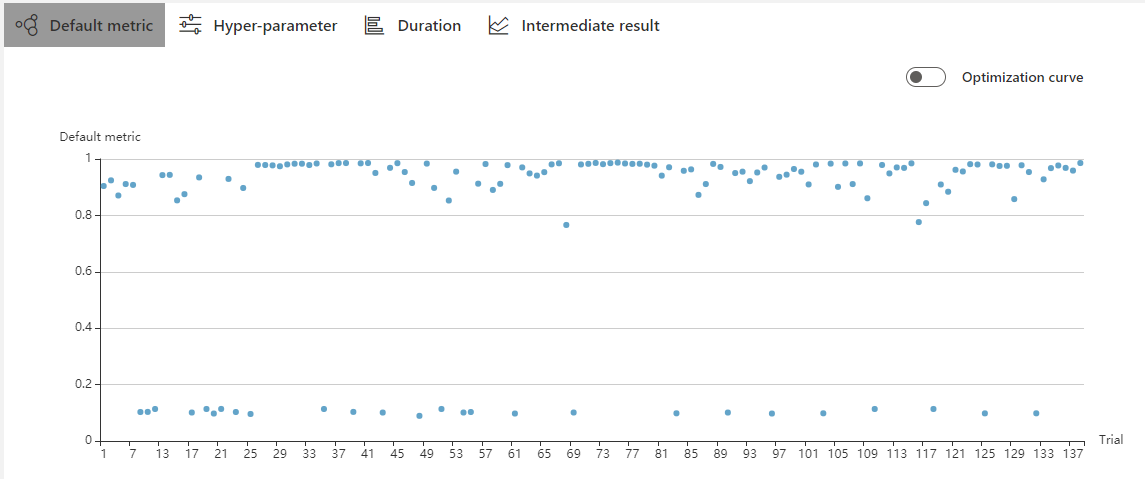This screenshot has width=1145, height=479.
Task: Click the x-axis tick label 101
Action: 808,454
